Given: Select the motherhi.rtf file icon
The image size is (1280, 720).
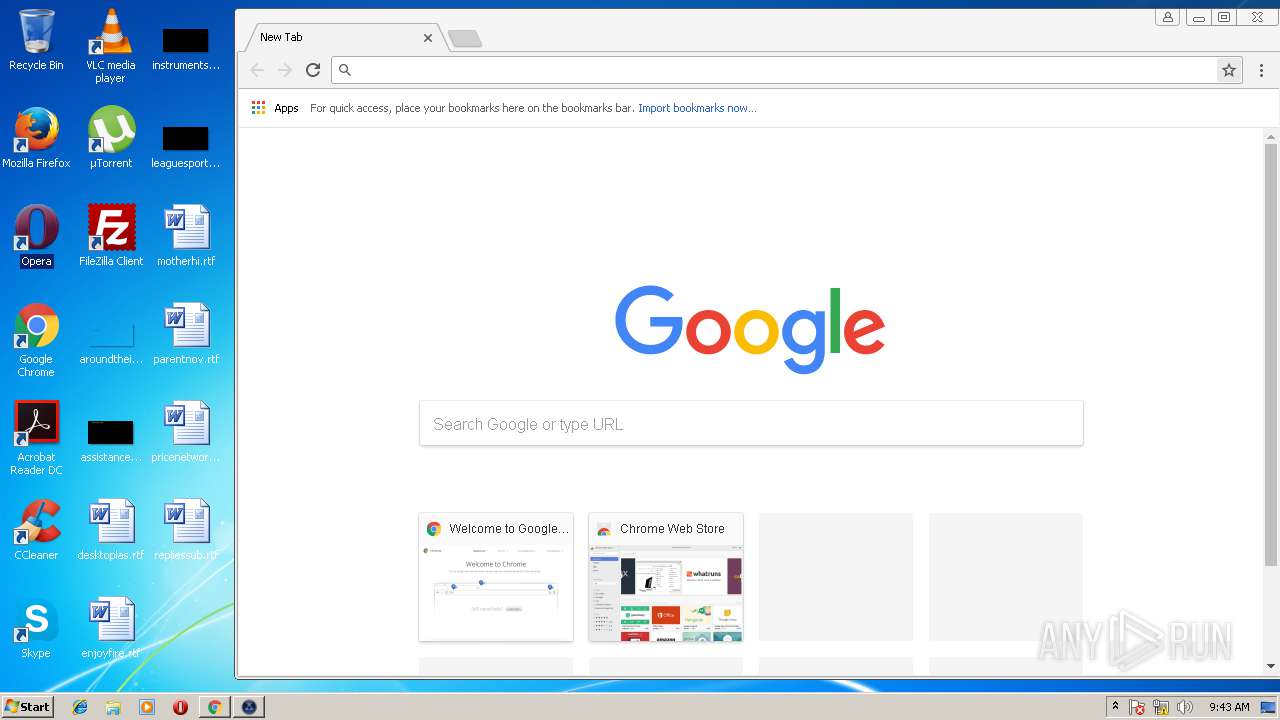Looking at the screenshot, I should click(186, 236).
